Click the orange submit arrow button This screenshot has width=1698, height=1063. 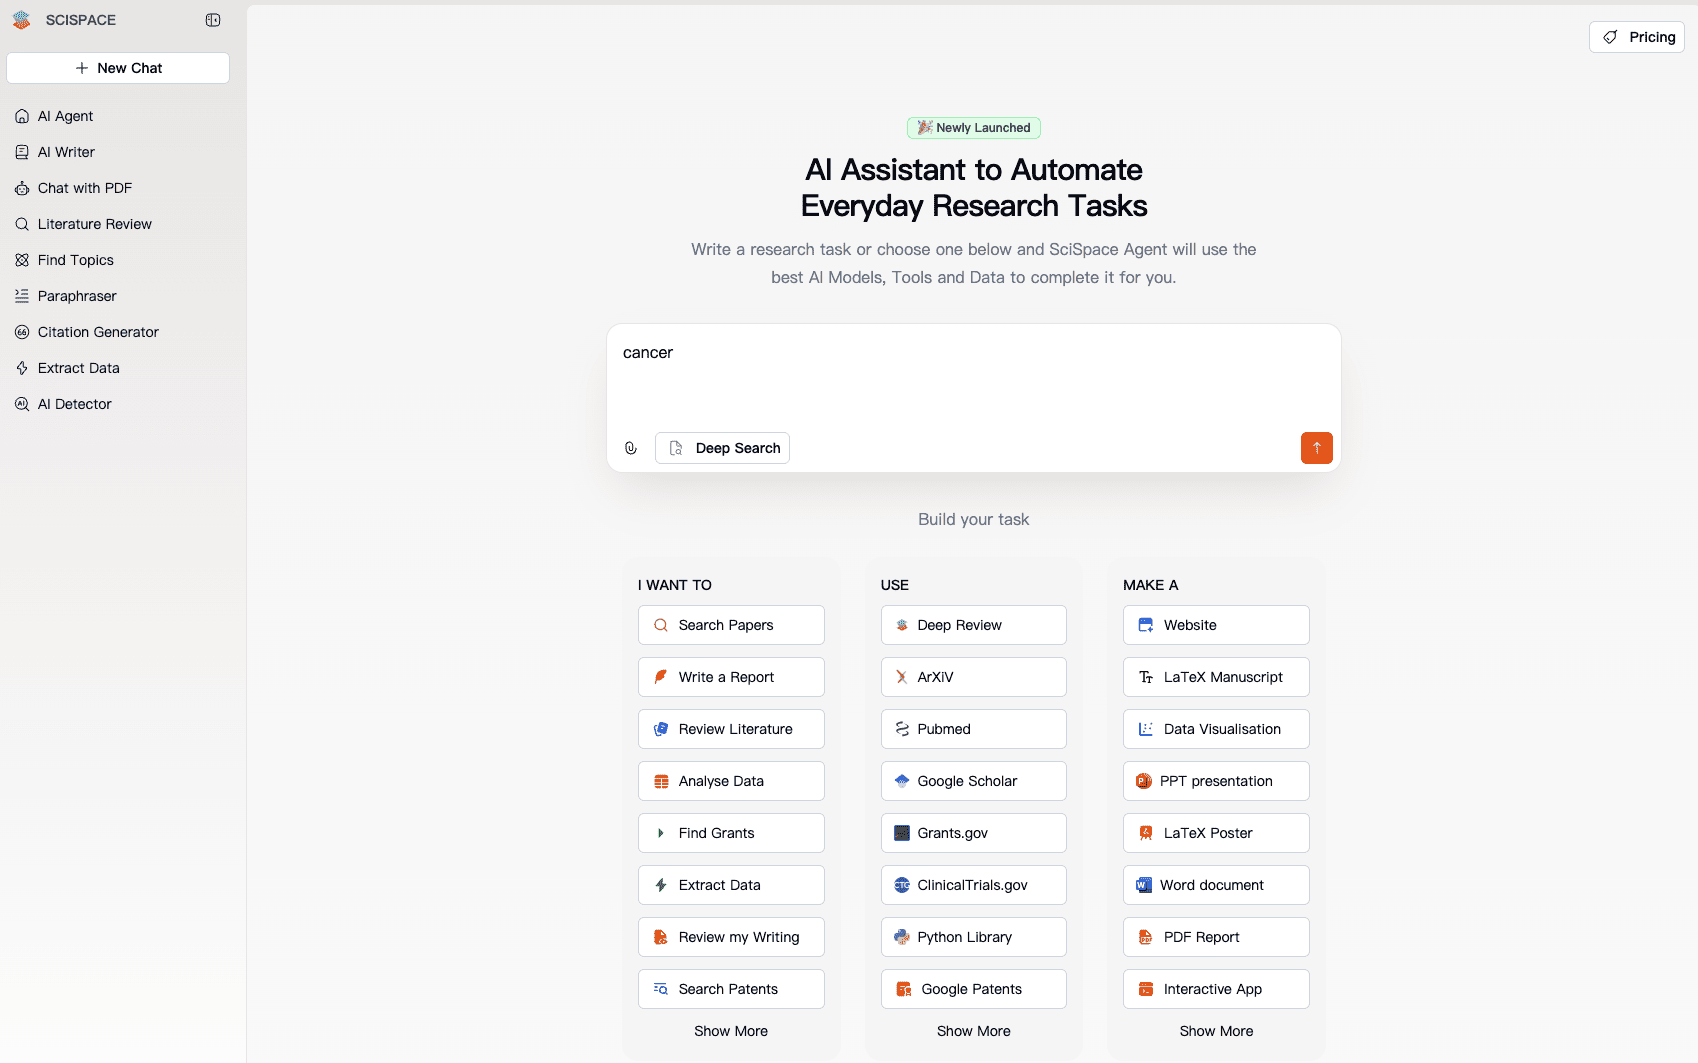(x=1316, y=448)
